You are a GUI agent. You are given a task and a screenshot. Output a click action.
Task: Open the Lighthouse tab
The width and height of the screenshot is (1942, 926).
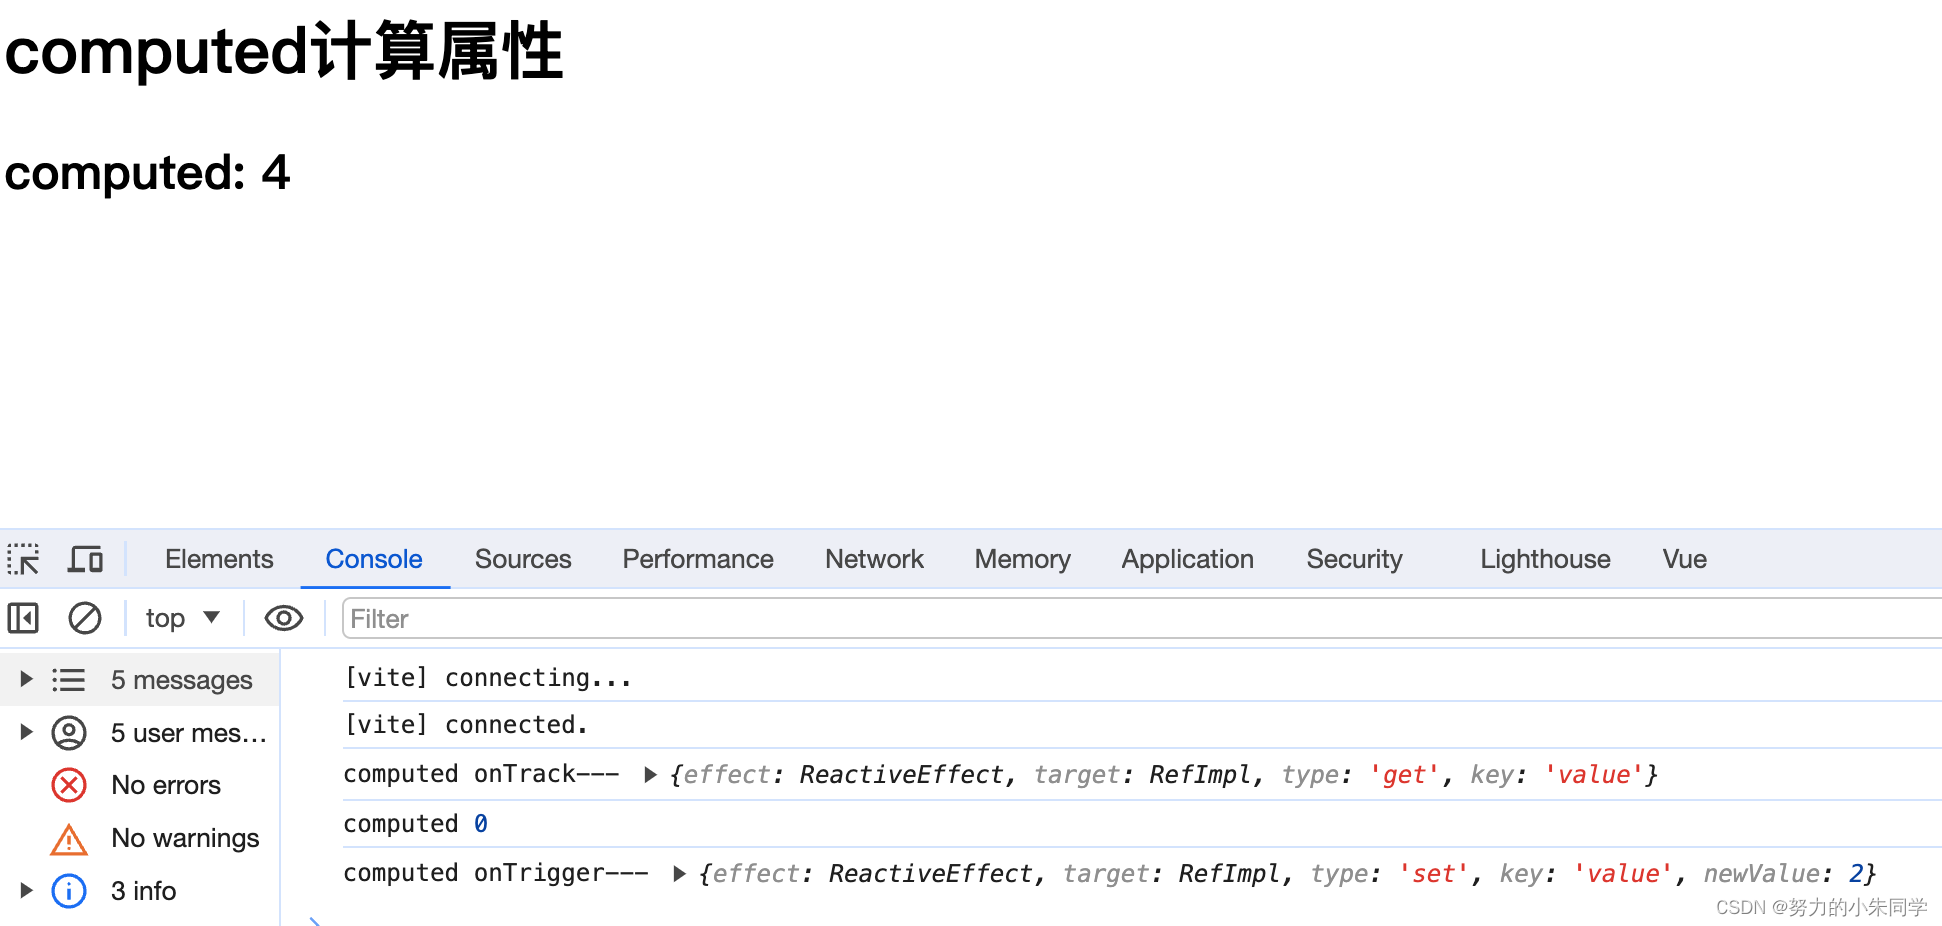point(1545,559)
